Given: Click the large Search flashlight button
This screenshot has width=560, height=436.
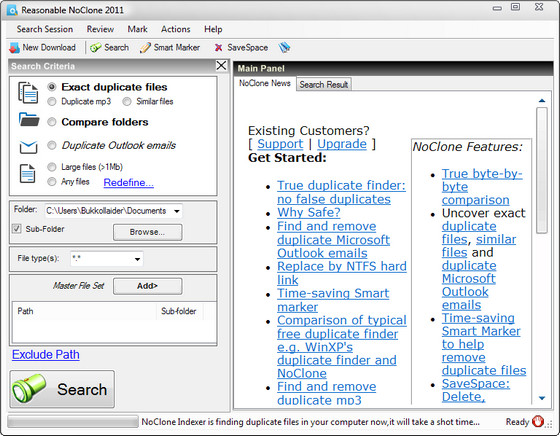Looking at the screenshot, I should tap(62, 389).
